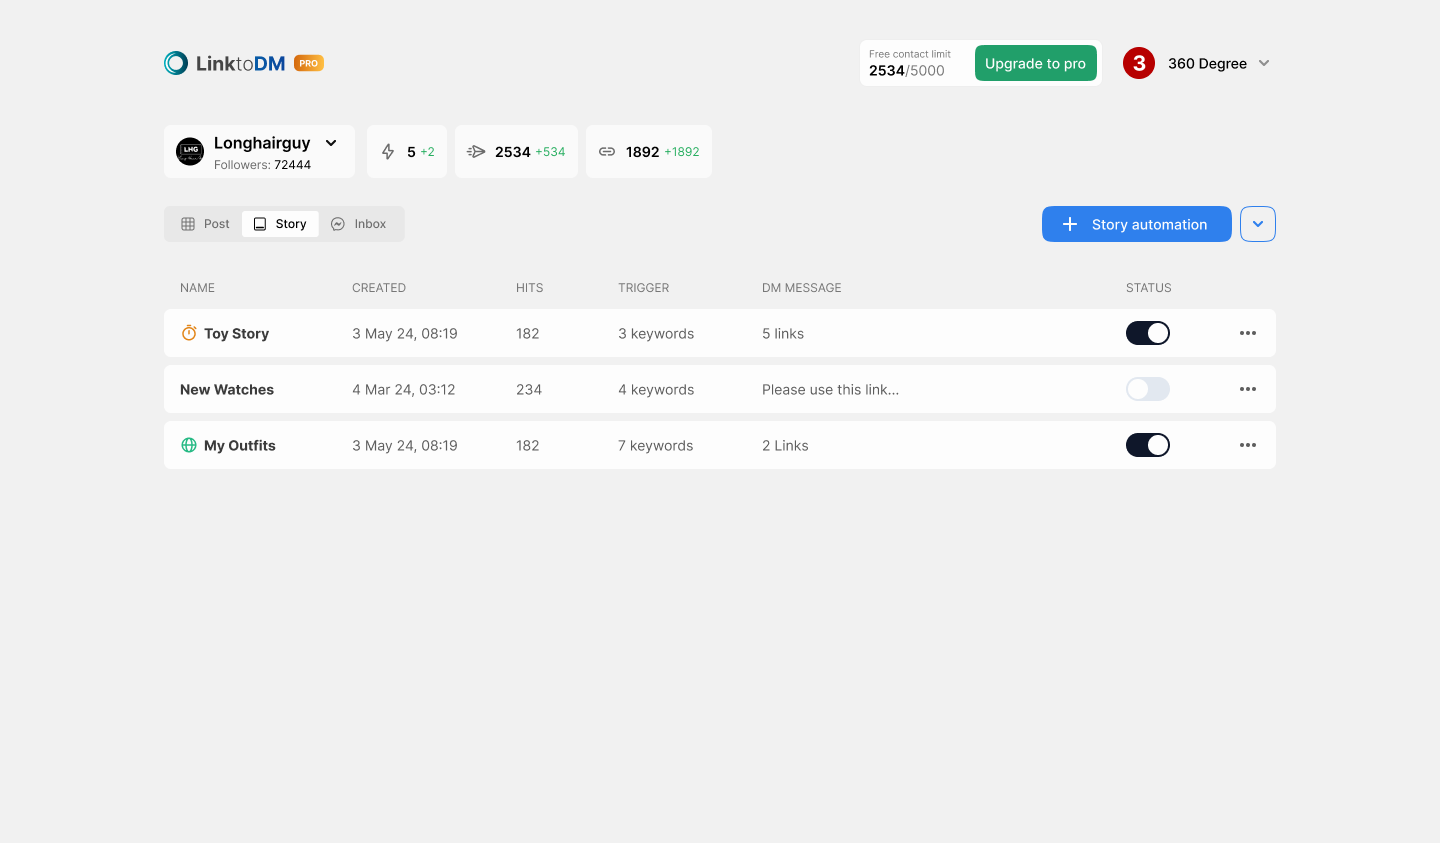Click the paper plane sent messages icon
Image resolution: width=1440 pixels, height=843 pixels.
(x=476, y=152)
